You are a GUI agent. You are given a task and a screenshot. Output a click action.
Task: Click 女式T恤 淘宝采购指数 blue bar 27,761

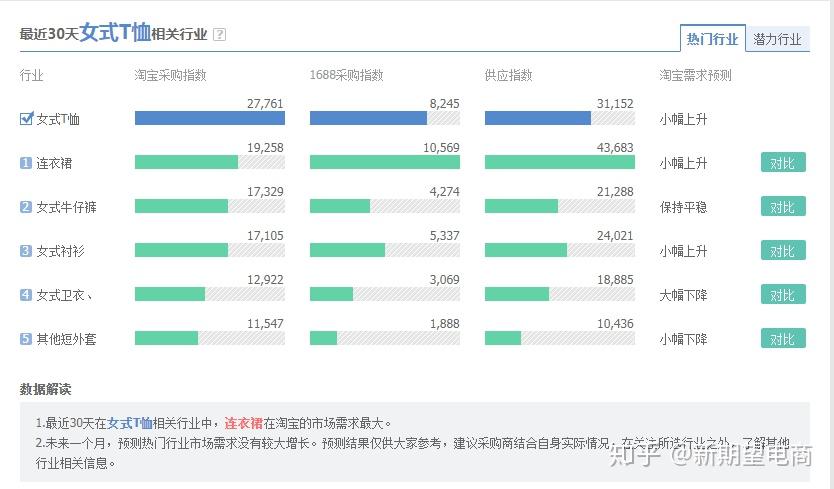click(x=210, y=118)
